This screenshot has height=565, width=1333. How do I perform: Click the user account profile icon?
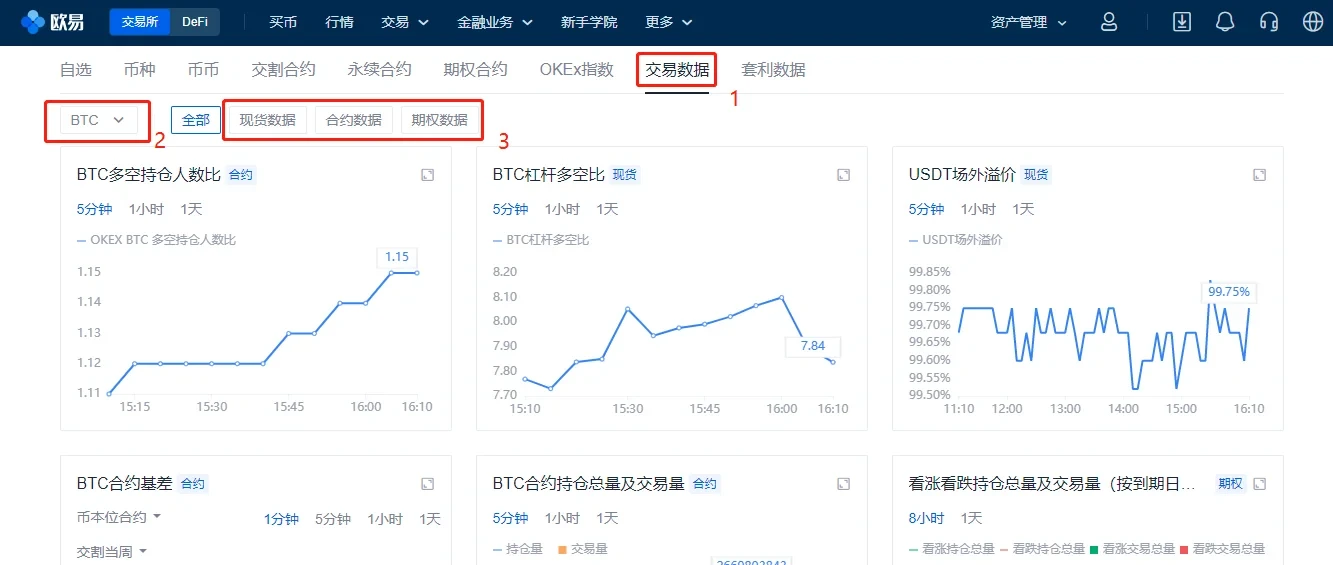click(1108, 22)
